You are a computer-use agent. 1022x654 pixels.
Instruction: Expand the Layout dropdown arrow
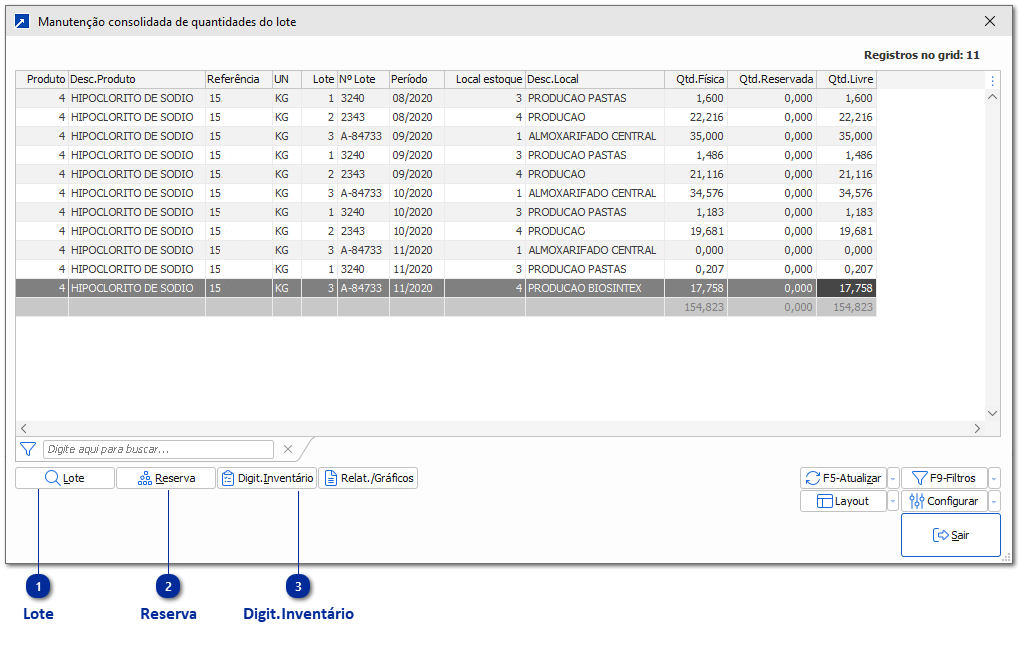coord(893,501)
